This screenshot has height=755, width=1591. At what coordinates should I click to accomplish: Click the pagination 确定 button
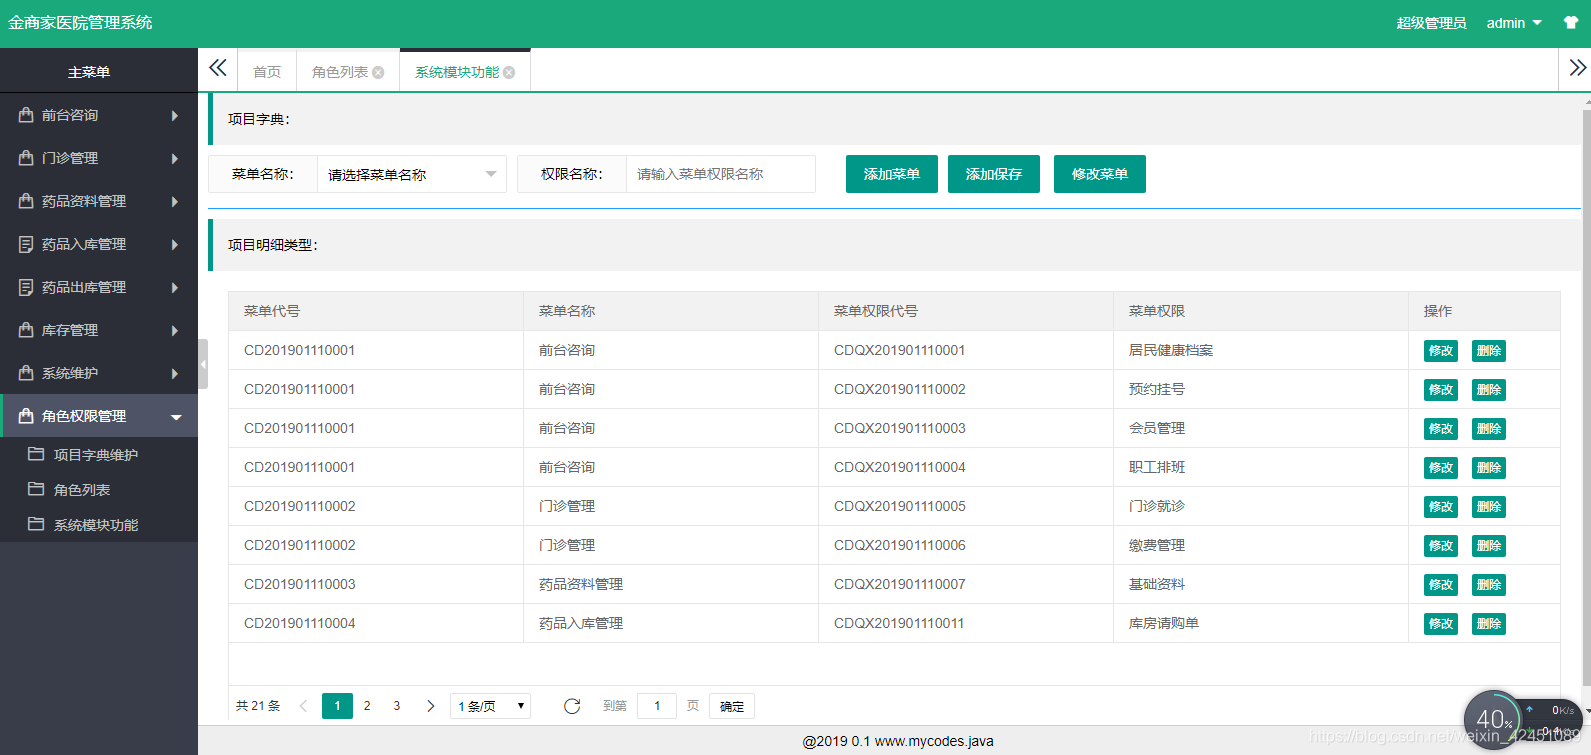tap(732, 706)
